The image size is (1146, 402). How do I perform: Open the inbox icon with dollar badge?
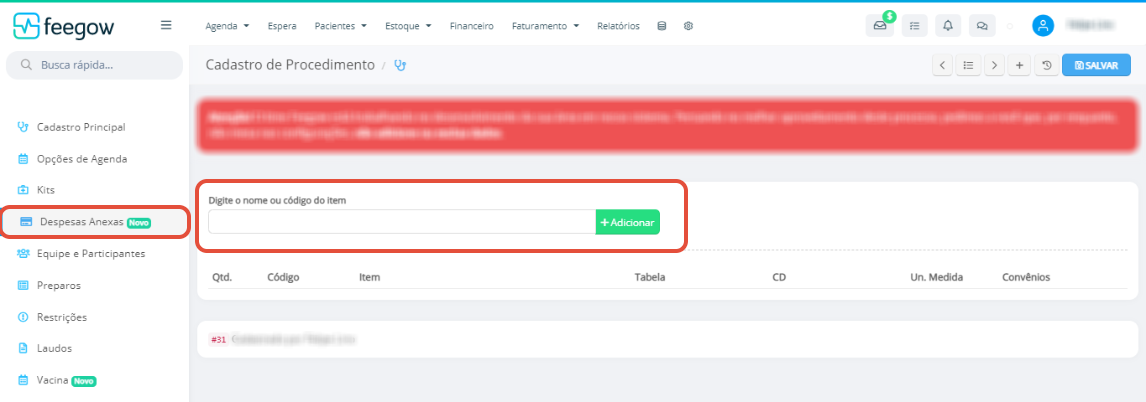(879, 25)
